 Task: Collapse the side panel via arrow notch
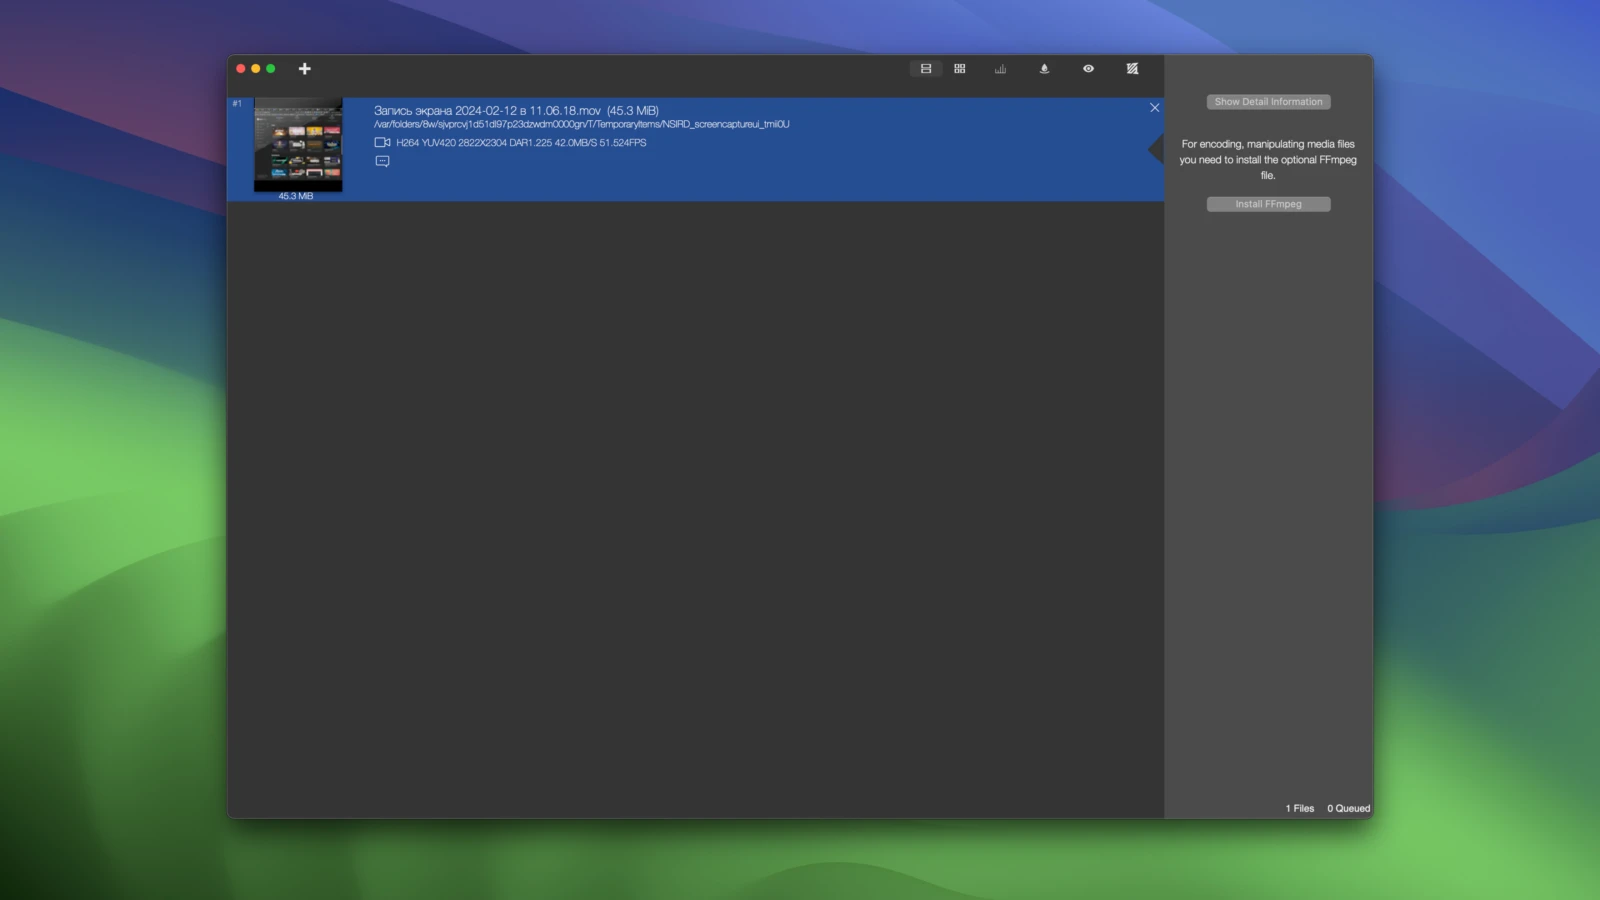(1157, 150)
